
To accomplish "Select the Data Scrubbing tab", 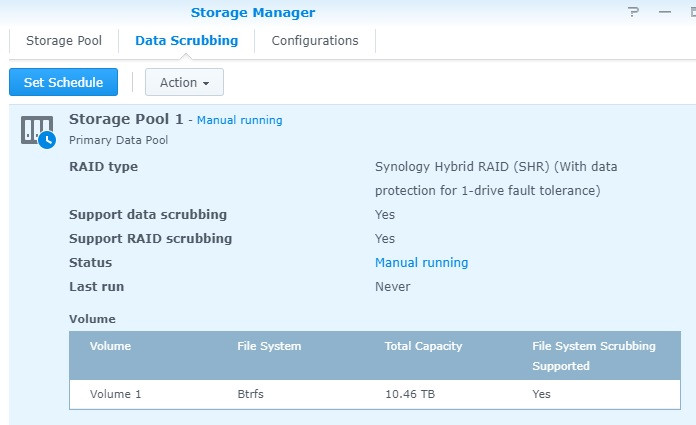I will (x=186, y=41).
